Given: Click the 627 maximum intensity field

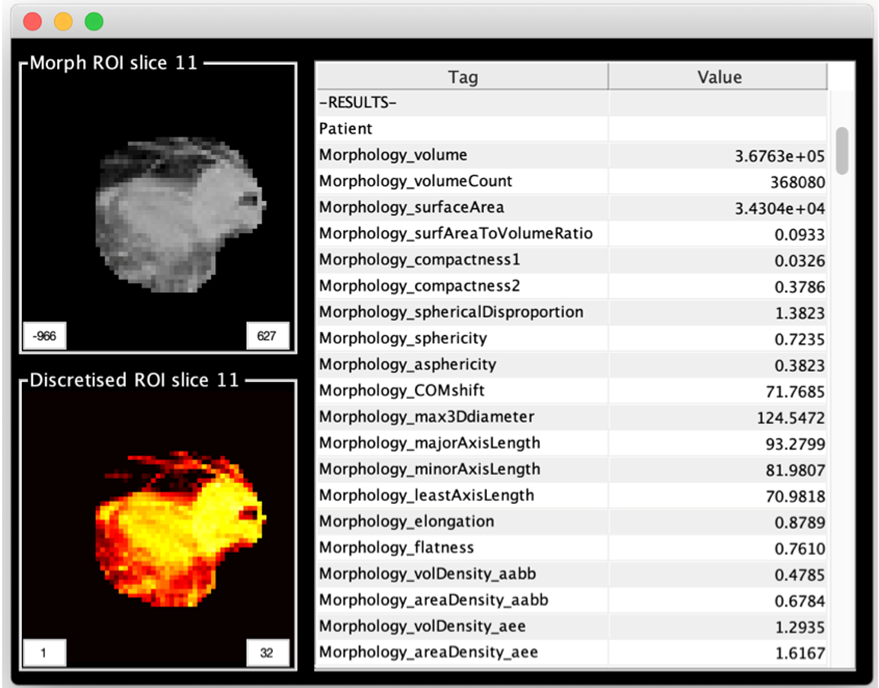Looking at the screenshot, I should 267,336.
